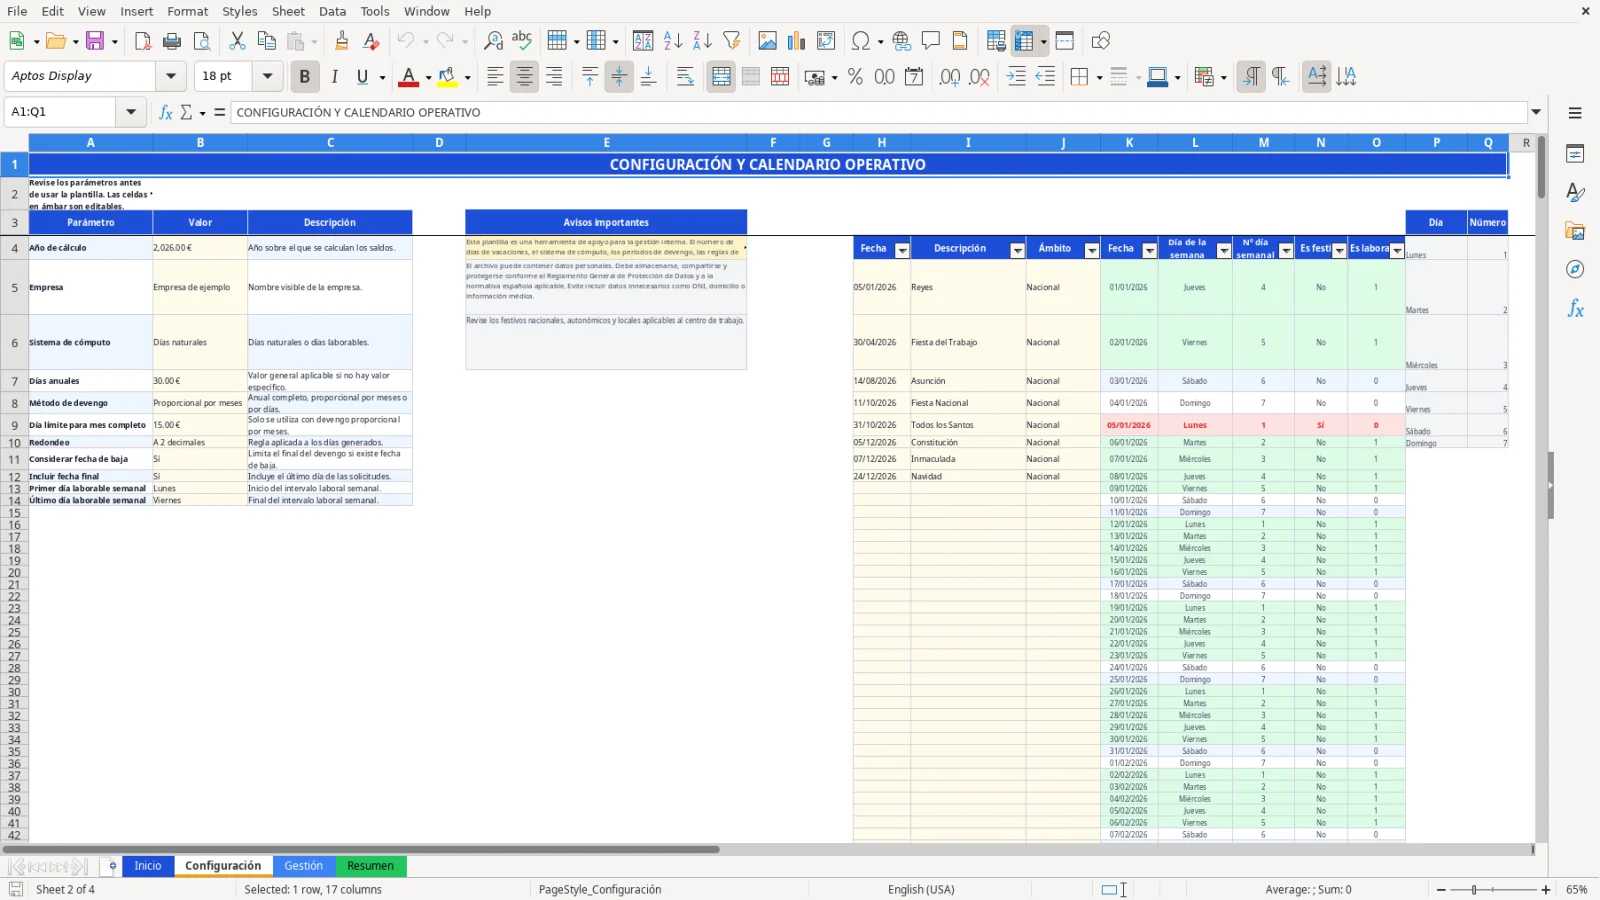Open the font name dropdown
This screenshot has height=900, width=1600.
[x=170, y=76]
